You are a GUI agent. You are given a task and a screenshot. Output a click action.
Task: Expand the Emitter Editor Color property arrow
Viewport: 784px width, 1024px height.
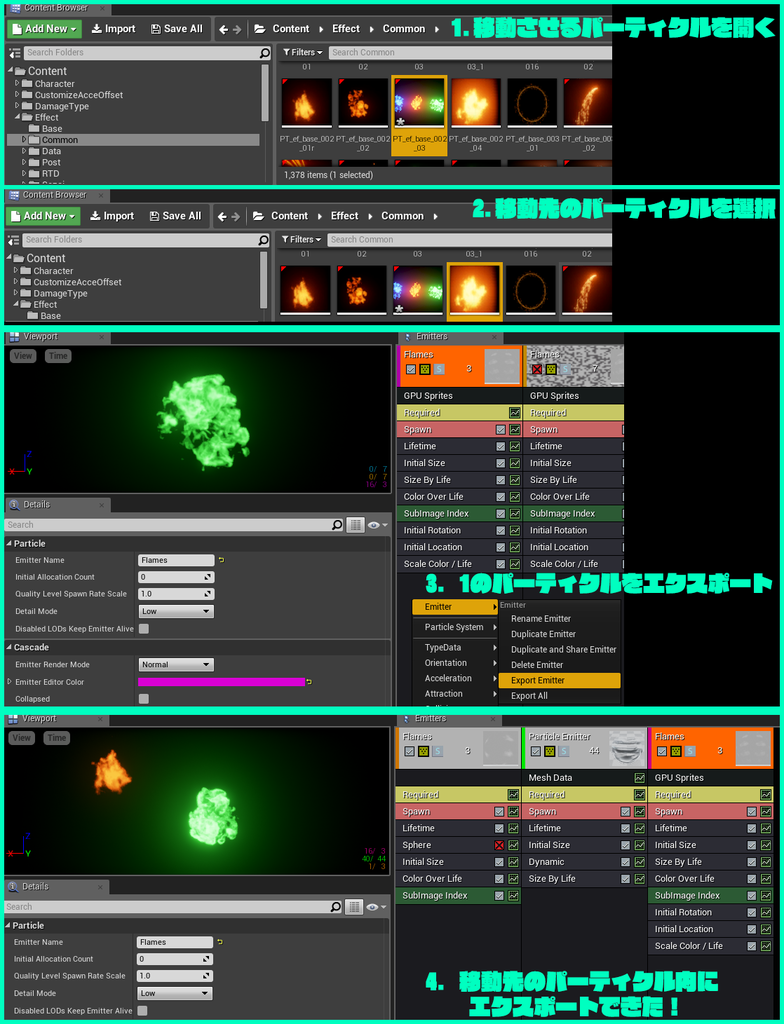[9, 682]
